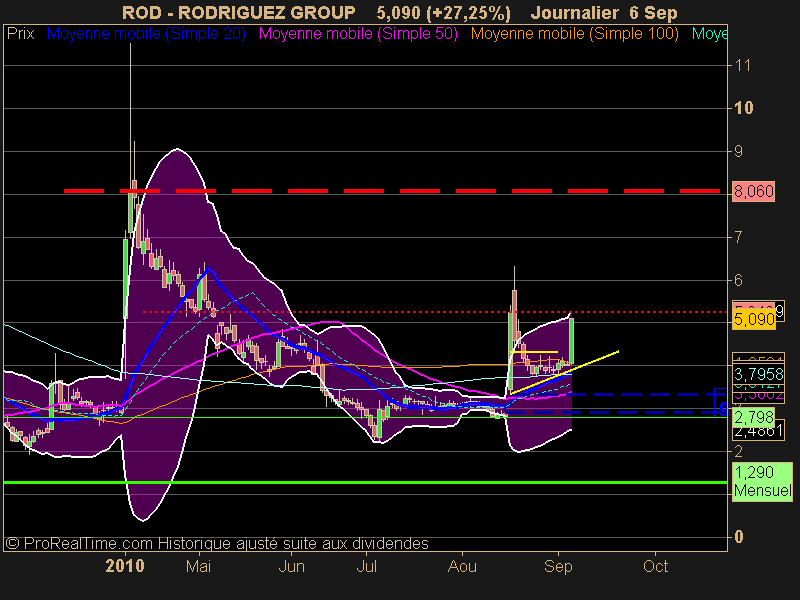Select 'Moyenne mobile (Simple 100)' legend entry
Viewport: 800px width, 600px height.
point(574,34)
